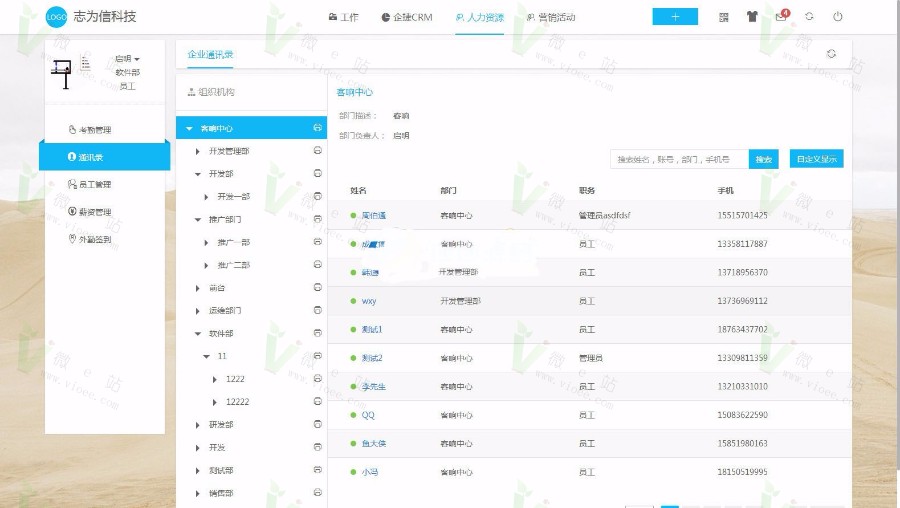The image size is (900, 508).
Task: Click the blue 搜索 button
Action: 763,159
